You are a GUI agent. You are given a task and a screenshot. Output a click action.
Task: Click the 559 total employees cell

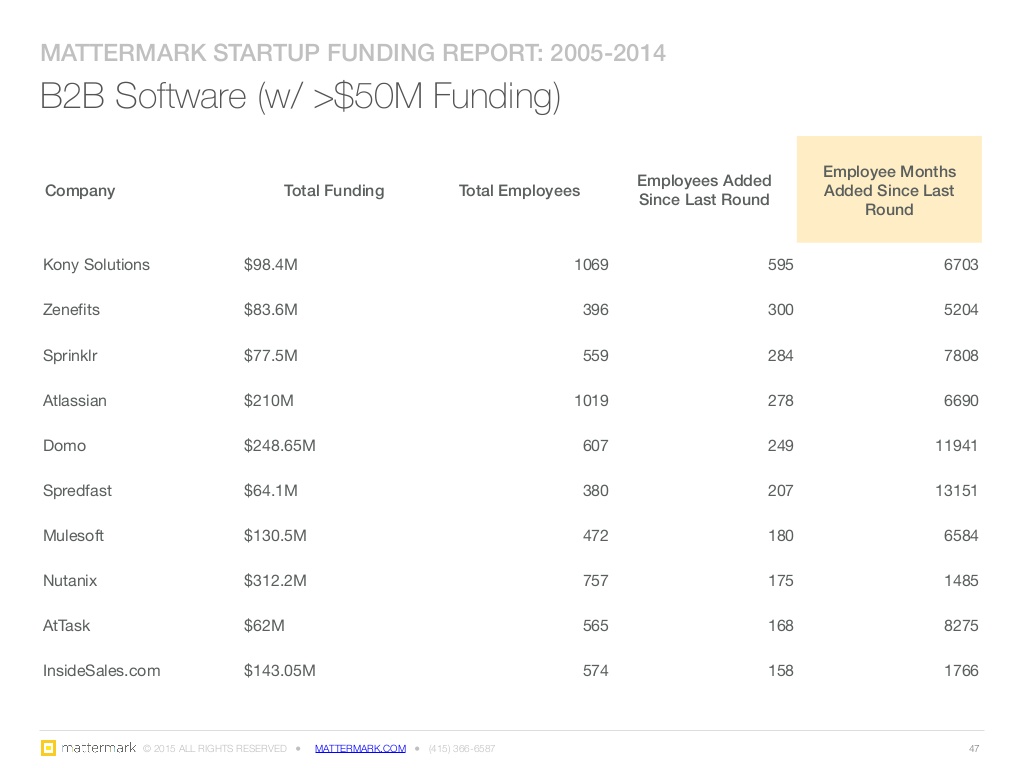(596, 355)
